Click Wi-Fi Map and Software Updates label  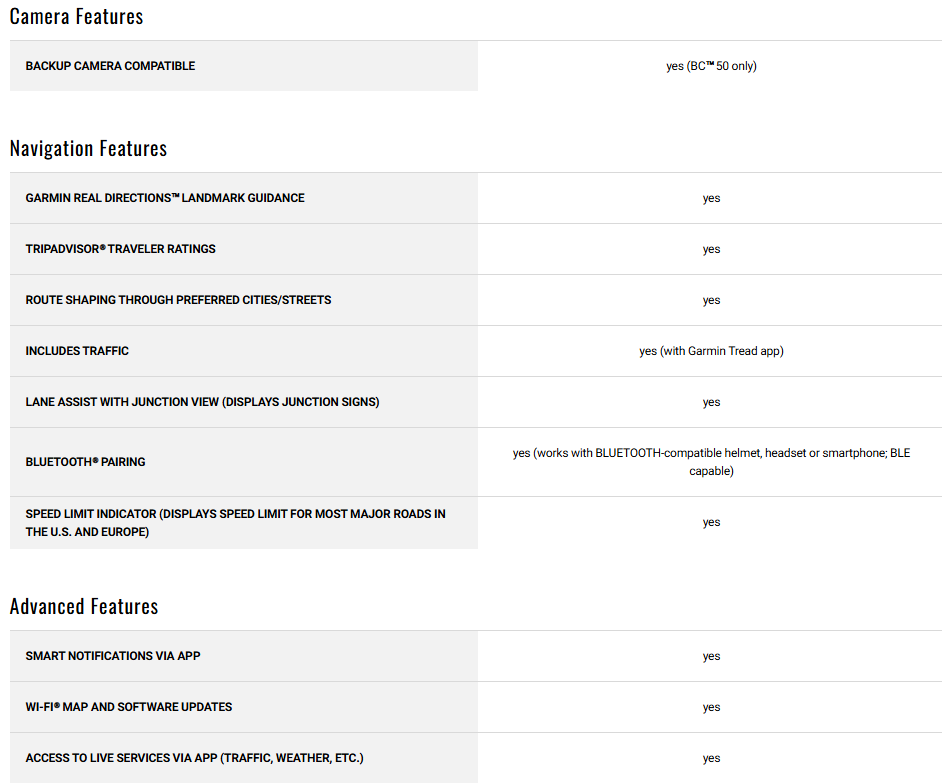[x=129, y=707]
